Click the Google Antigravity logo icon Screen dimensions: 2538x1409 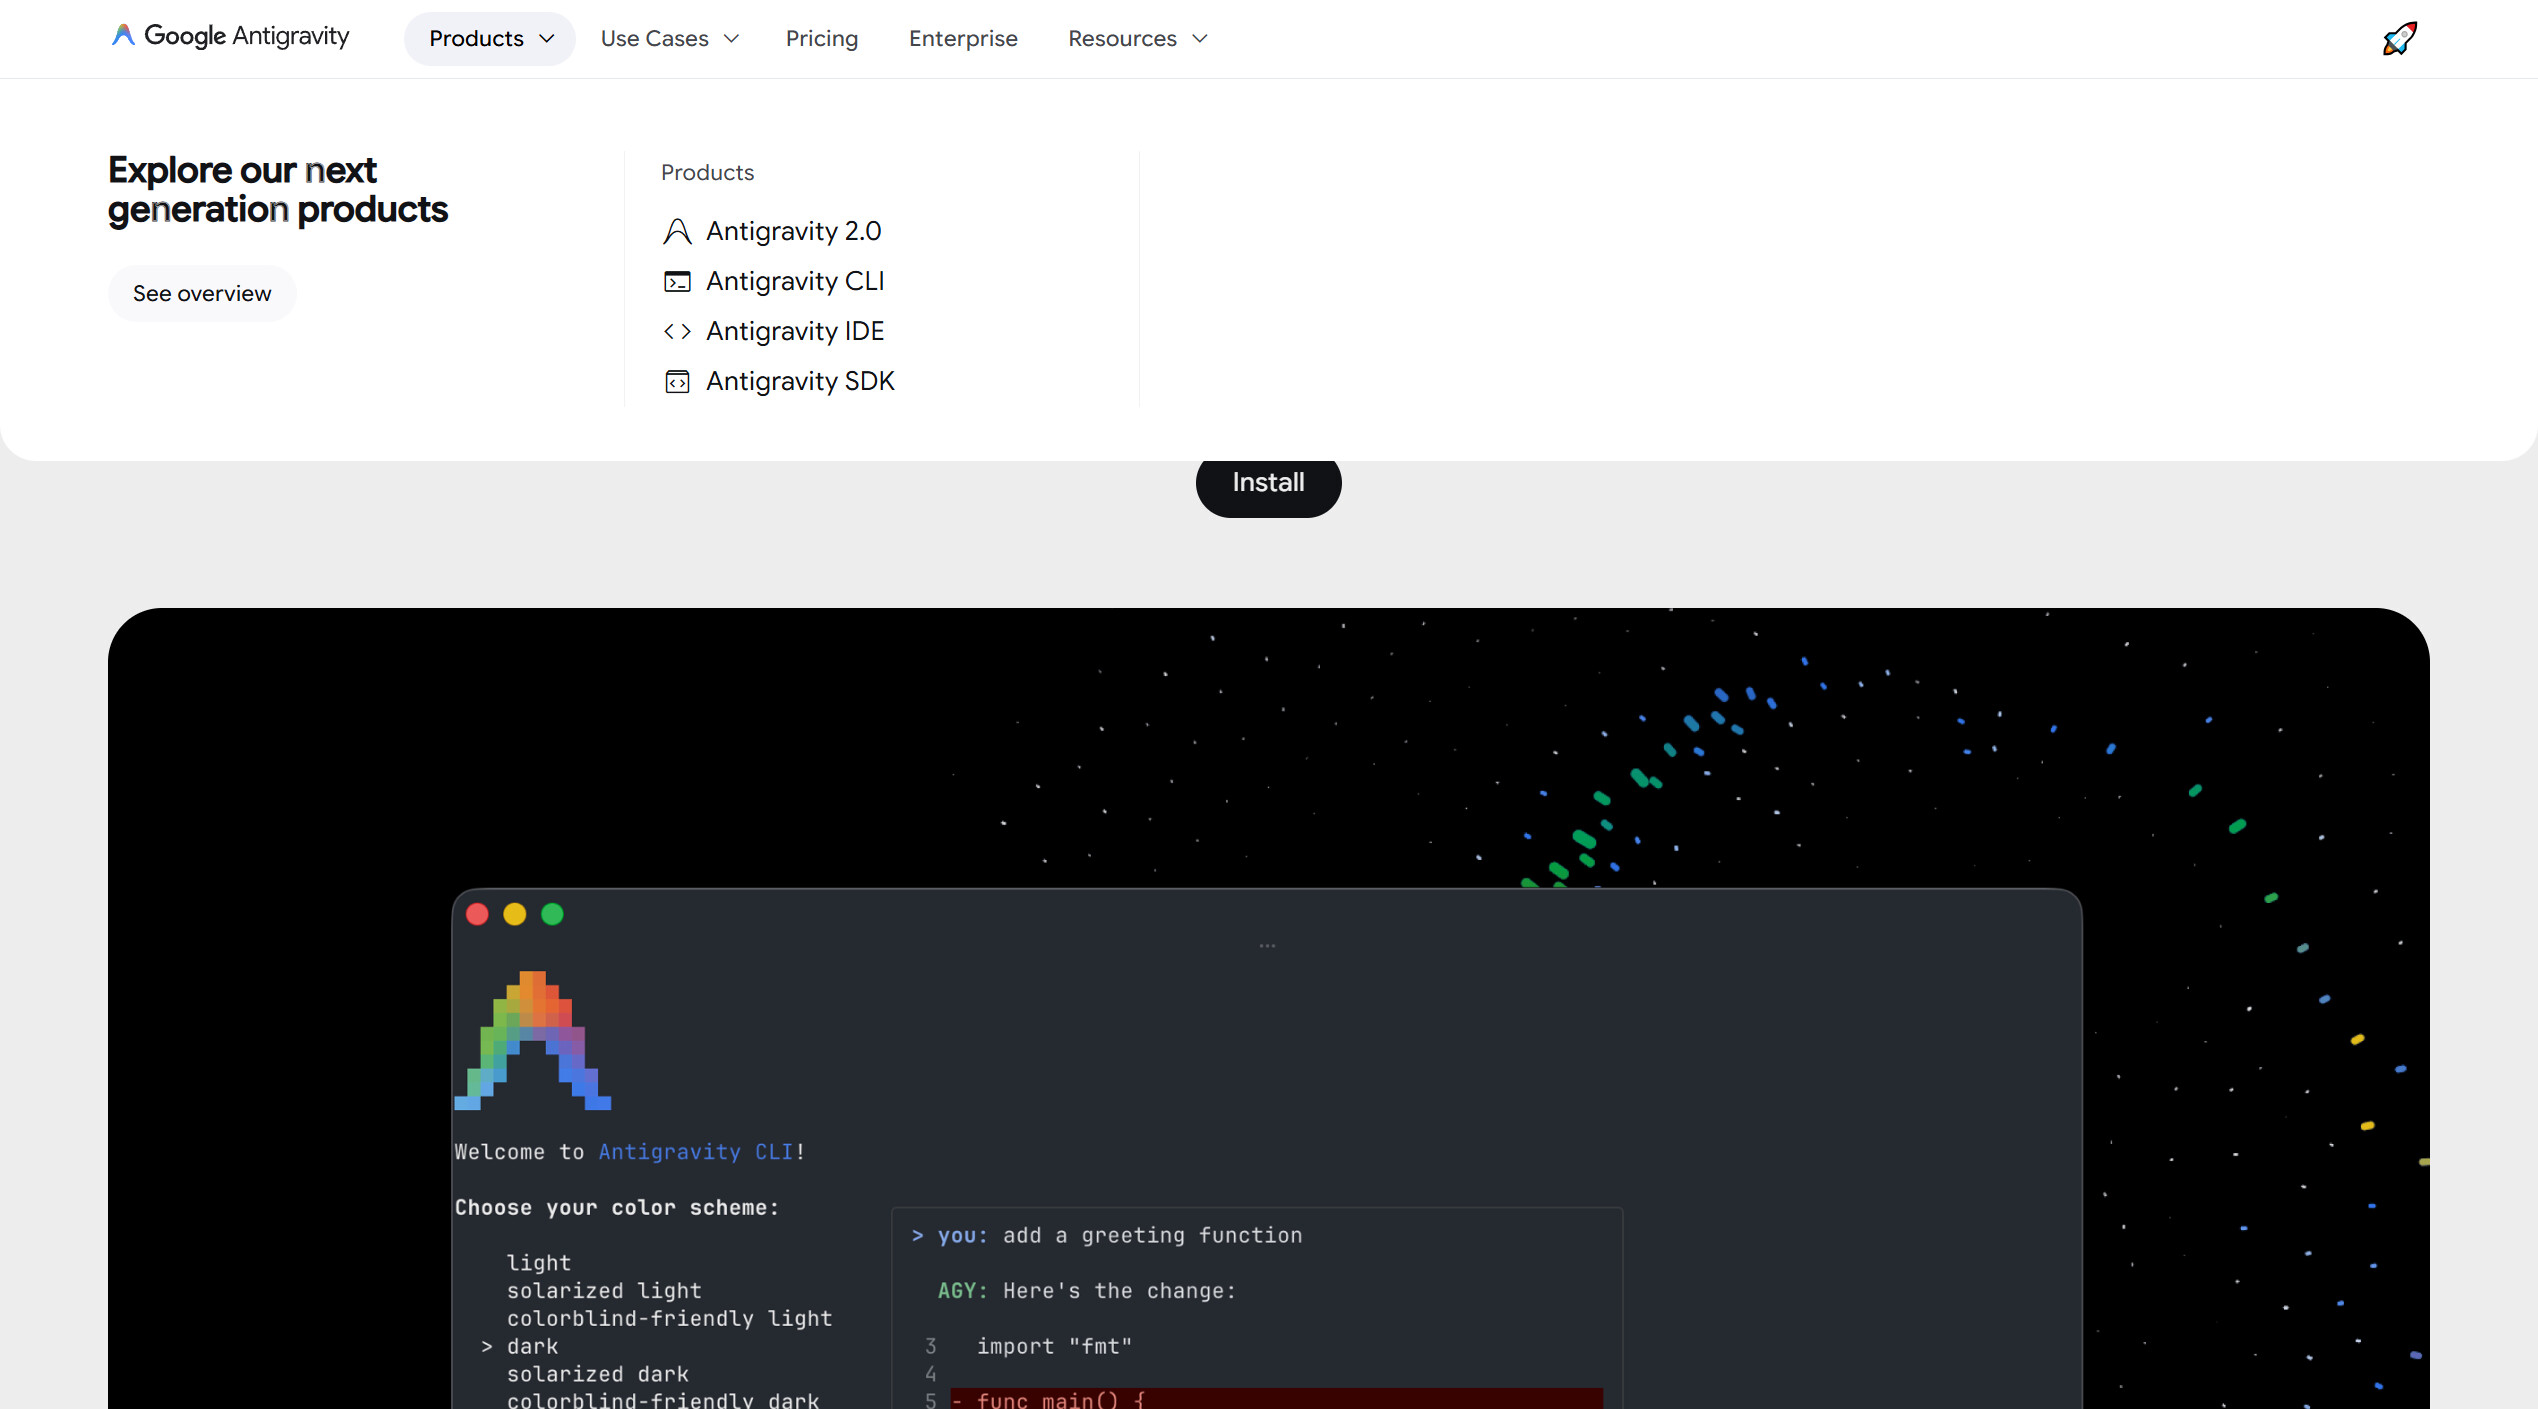tap(123, 36)
